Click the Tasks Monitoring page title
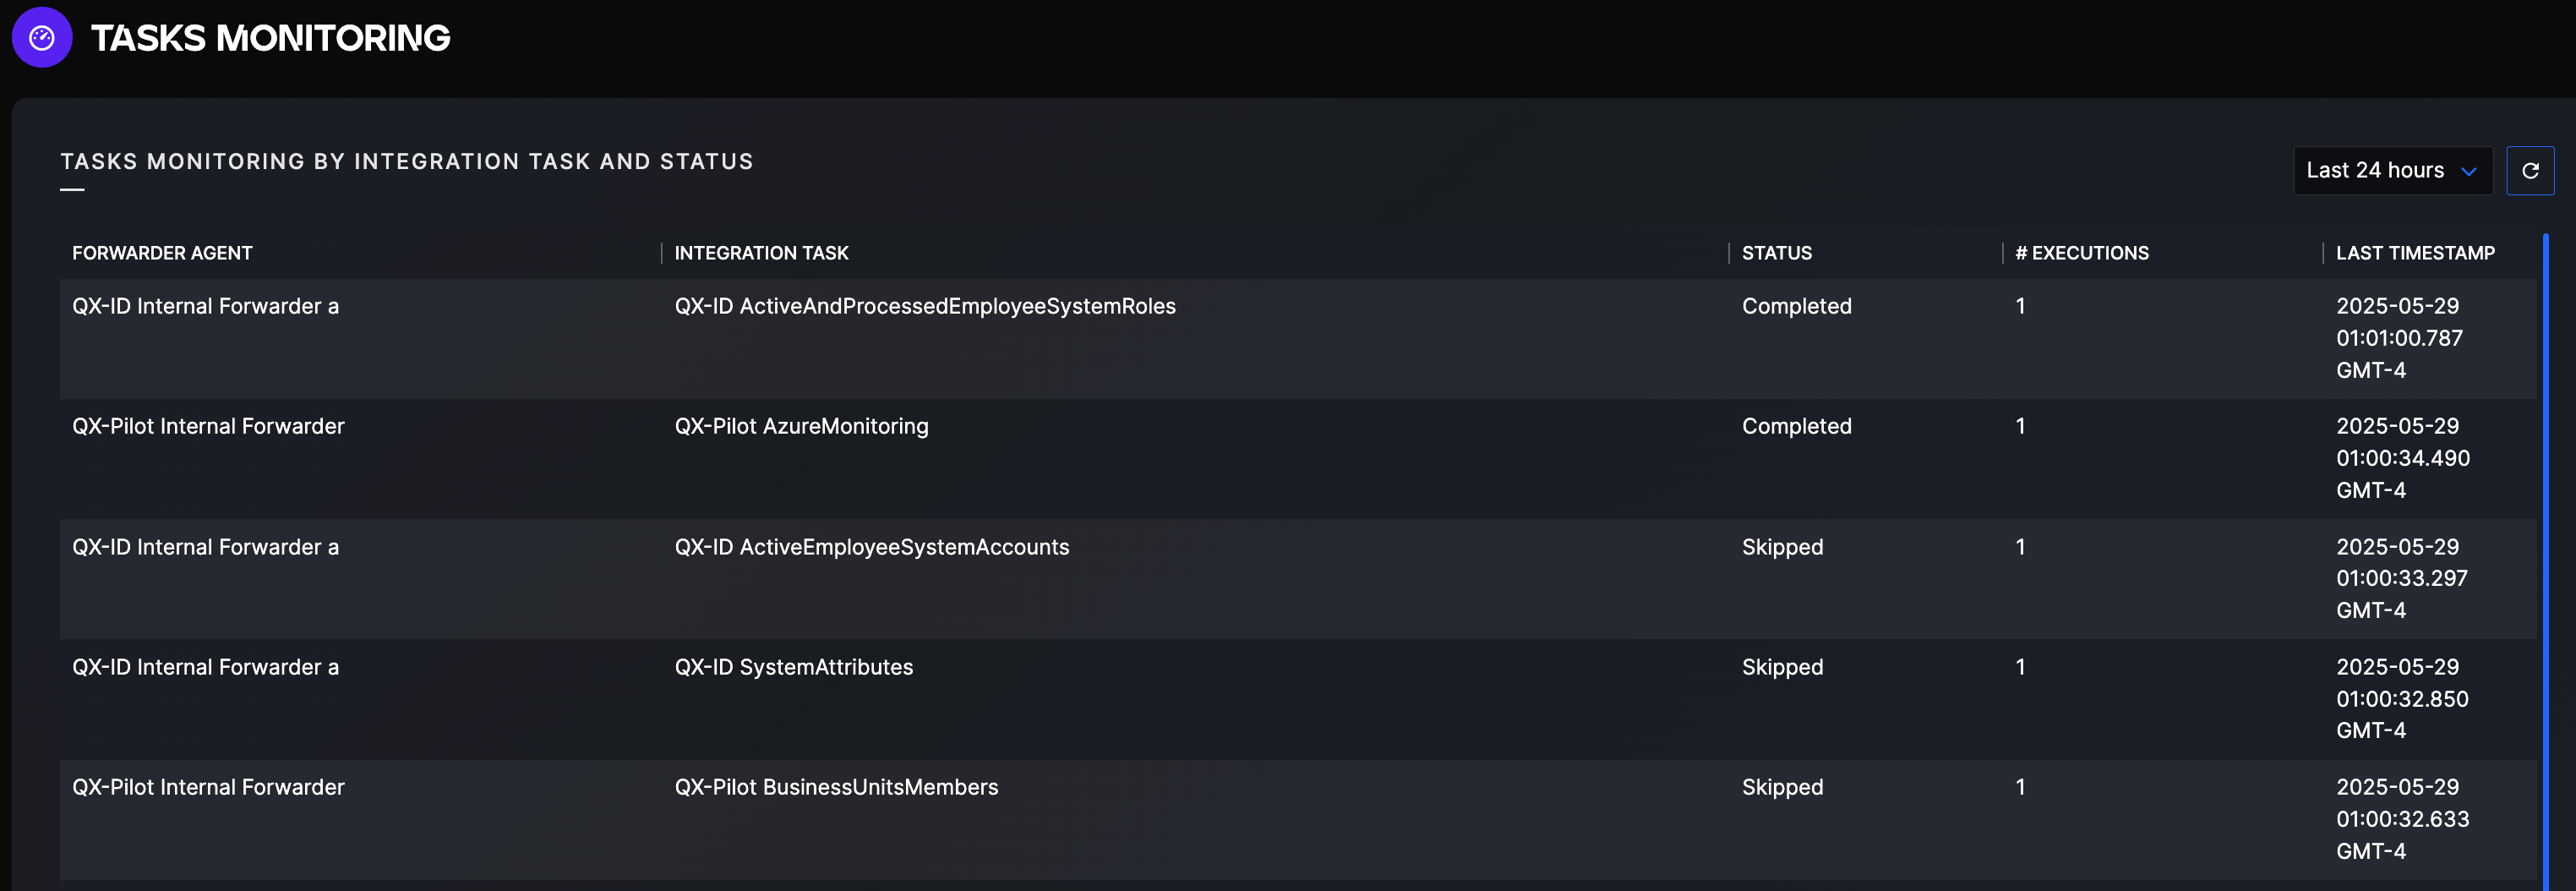Viewport: 2576px width, 891px height. tap(270, 38)
